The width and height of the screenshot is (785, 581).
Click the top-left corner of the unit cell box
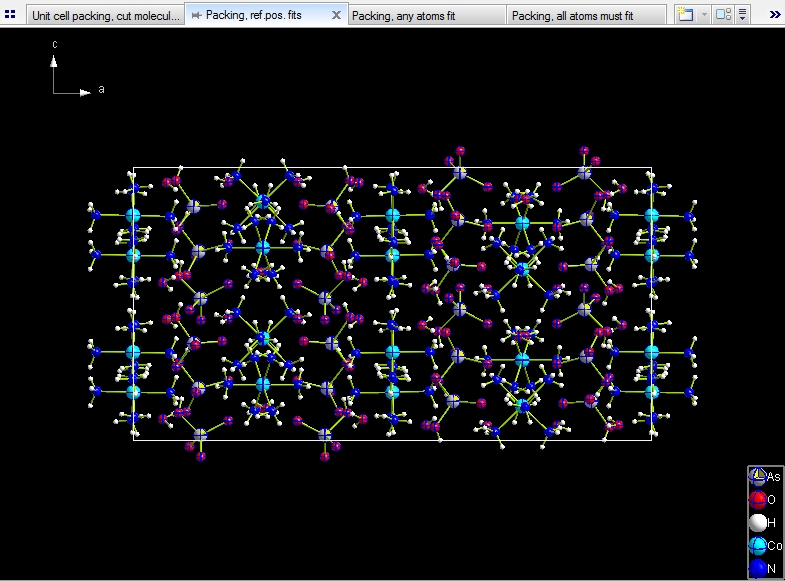(x=134, y=168)
